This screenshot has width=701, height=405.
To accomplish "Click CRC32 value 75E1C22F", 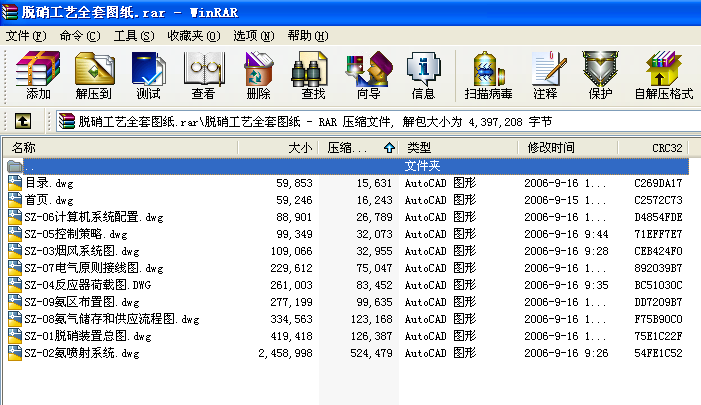I will (658, 336).
